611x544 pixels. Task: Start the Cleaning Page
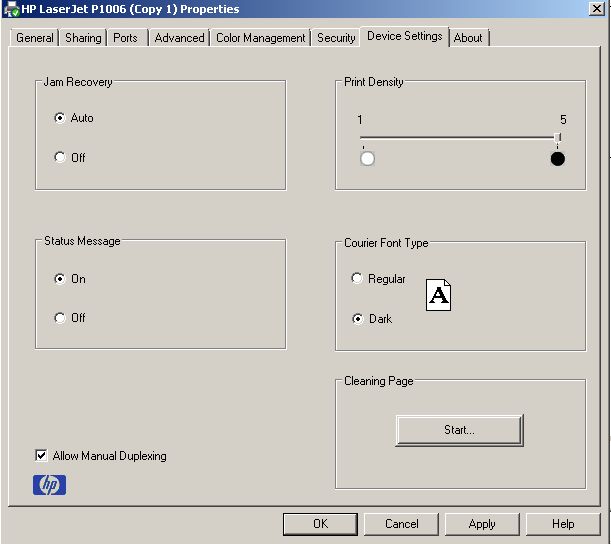459,430
